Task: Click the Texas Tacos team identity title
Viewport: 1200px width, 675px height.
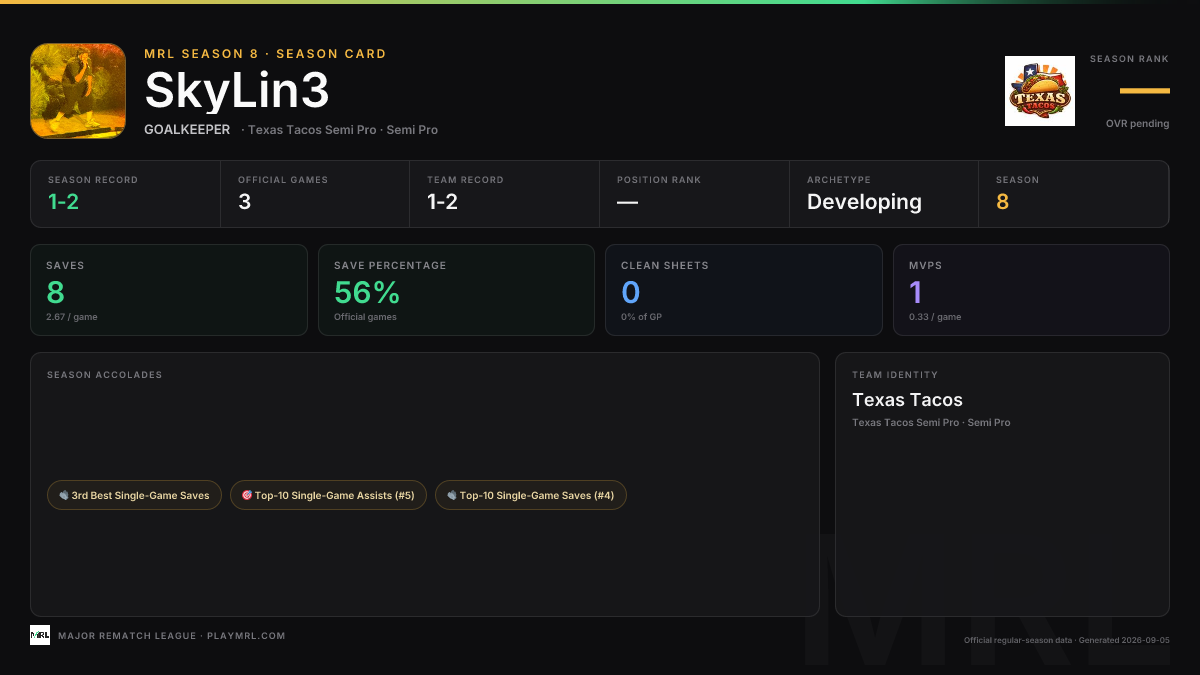Action: pos(907,400)
